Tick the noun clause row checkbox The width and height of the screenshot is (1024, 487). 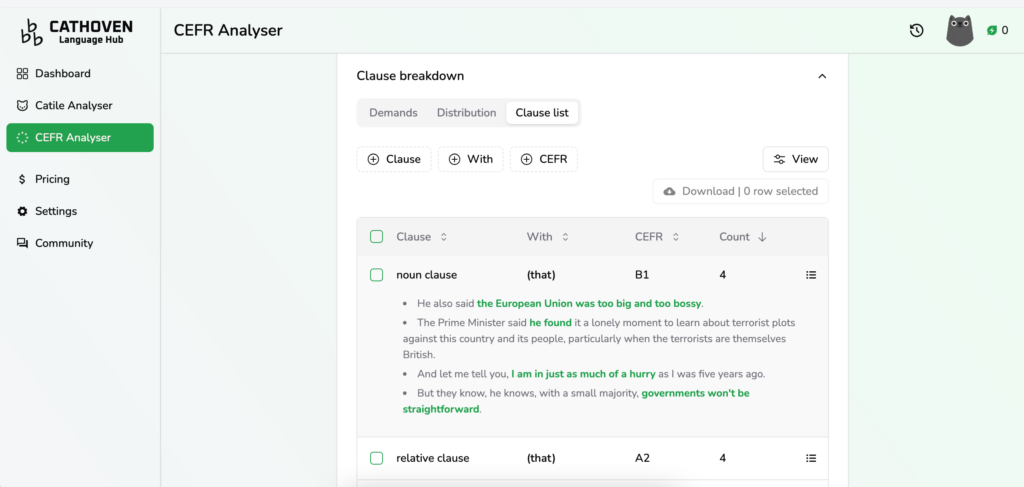click(376, 275)
